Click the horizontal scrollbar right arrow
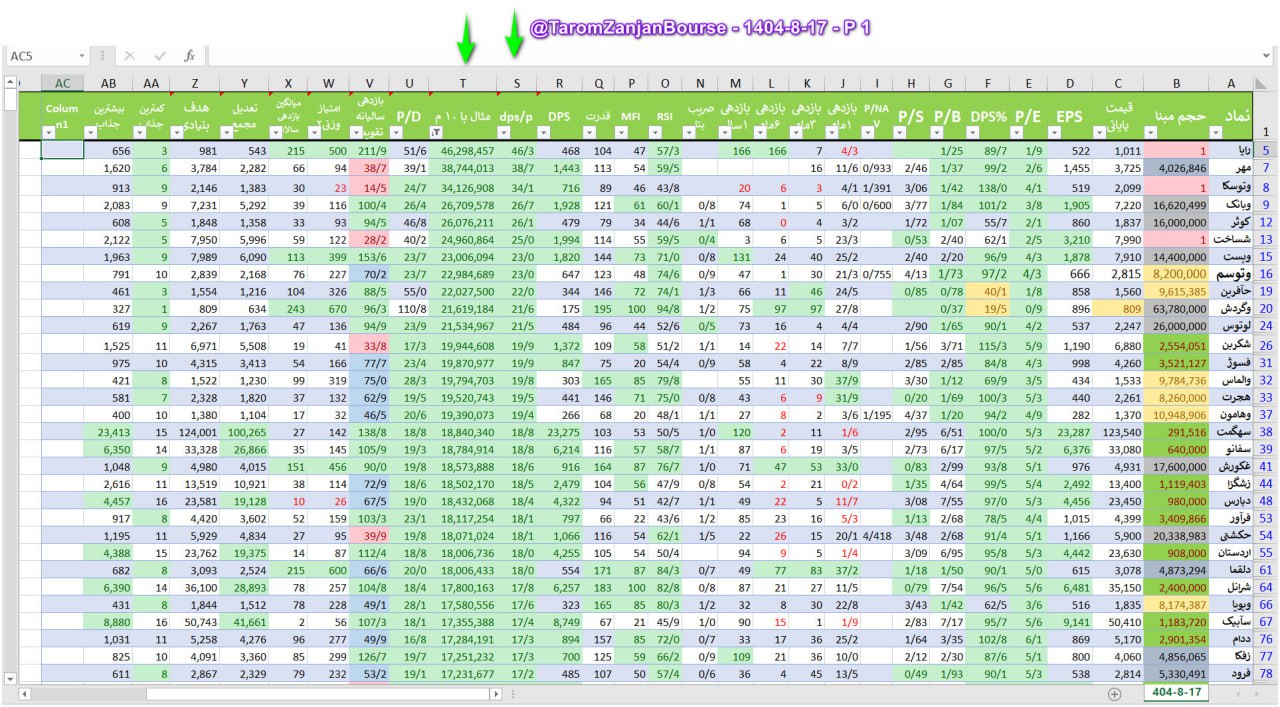Image resolution: width=1280 pixels, height=707 pixels. coord(495,693)
